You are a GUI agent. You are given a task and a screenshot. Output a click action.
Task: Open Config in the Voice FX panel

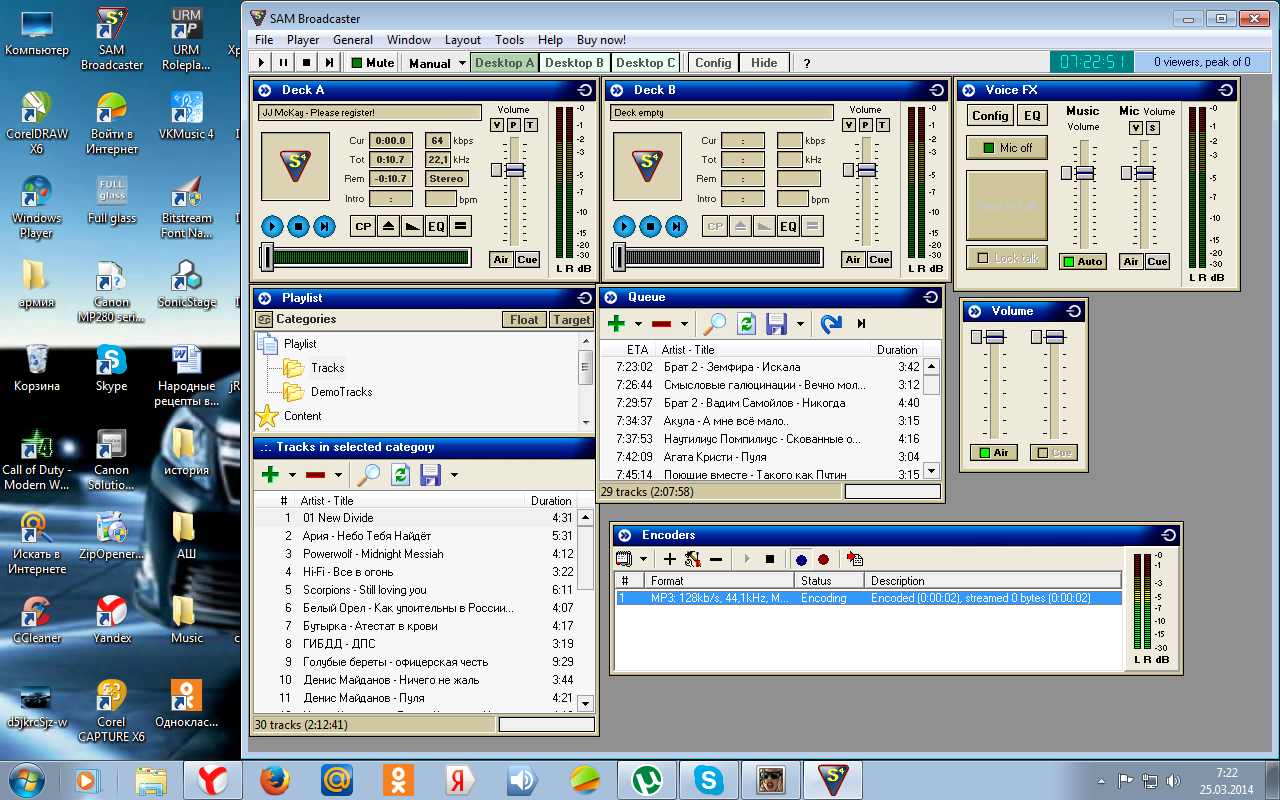click(x=990, y=116)
